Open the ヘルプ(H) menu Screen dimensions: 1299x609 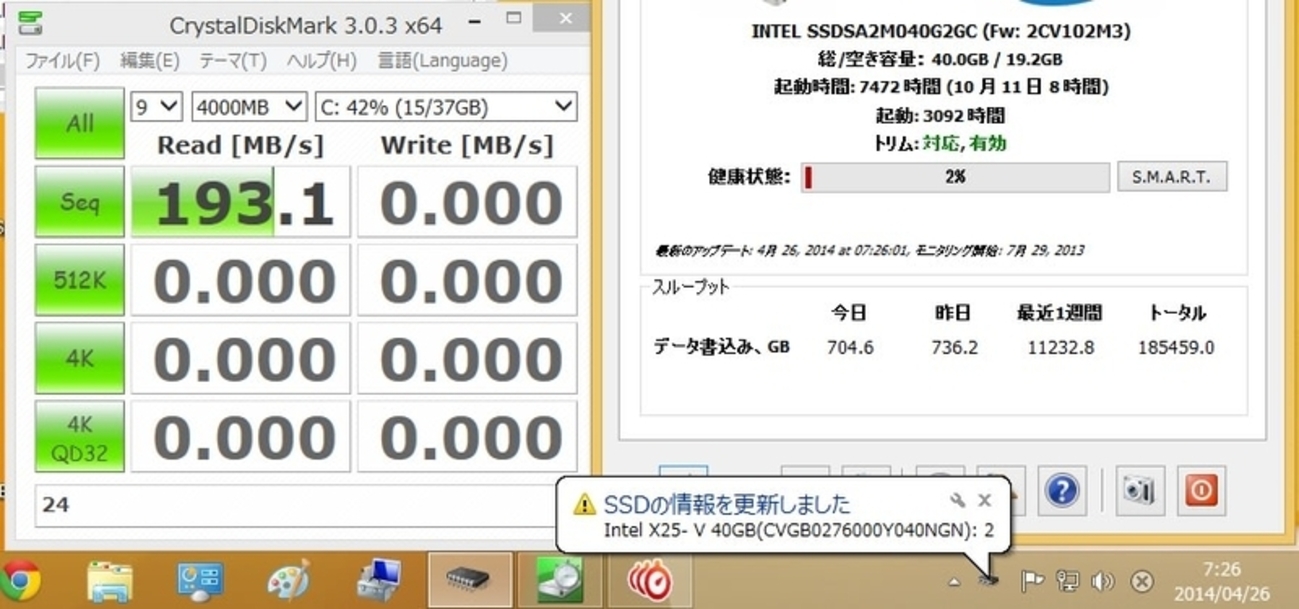[321, 61]
